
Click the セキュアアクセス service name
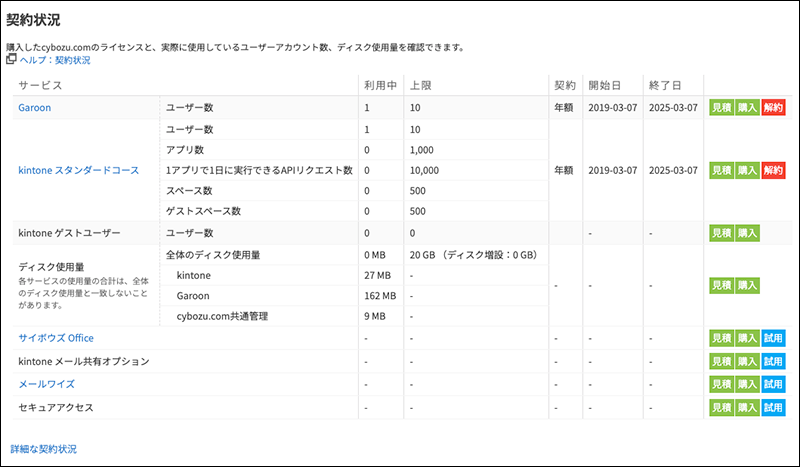tap(56, 407)
